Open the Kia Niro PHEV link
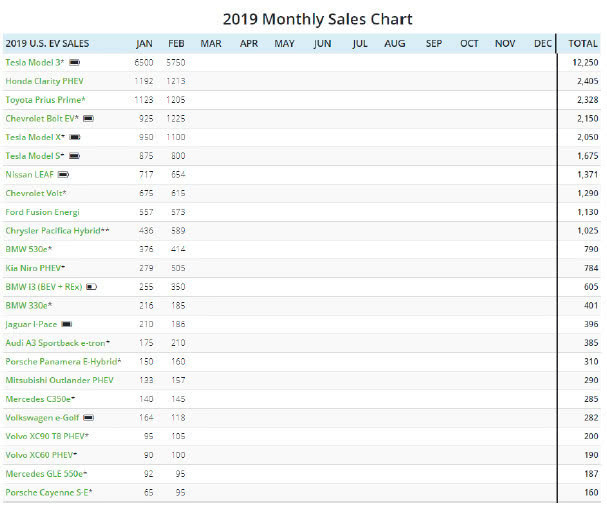The height and width of the screenshot is (514, 607). tap(35, 268)
